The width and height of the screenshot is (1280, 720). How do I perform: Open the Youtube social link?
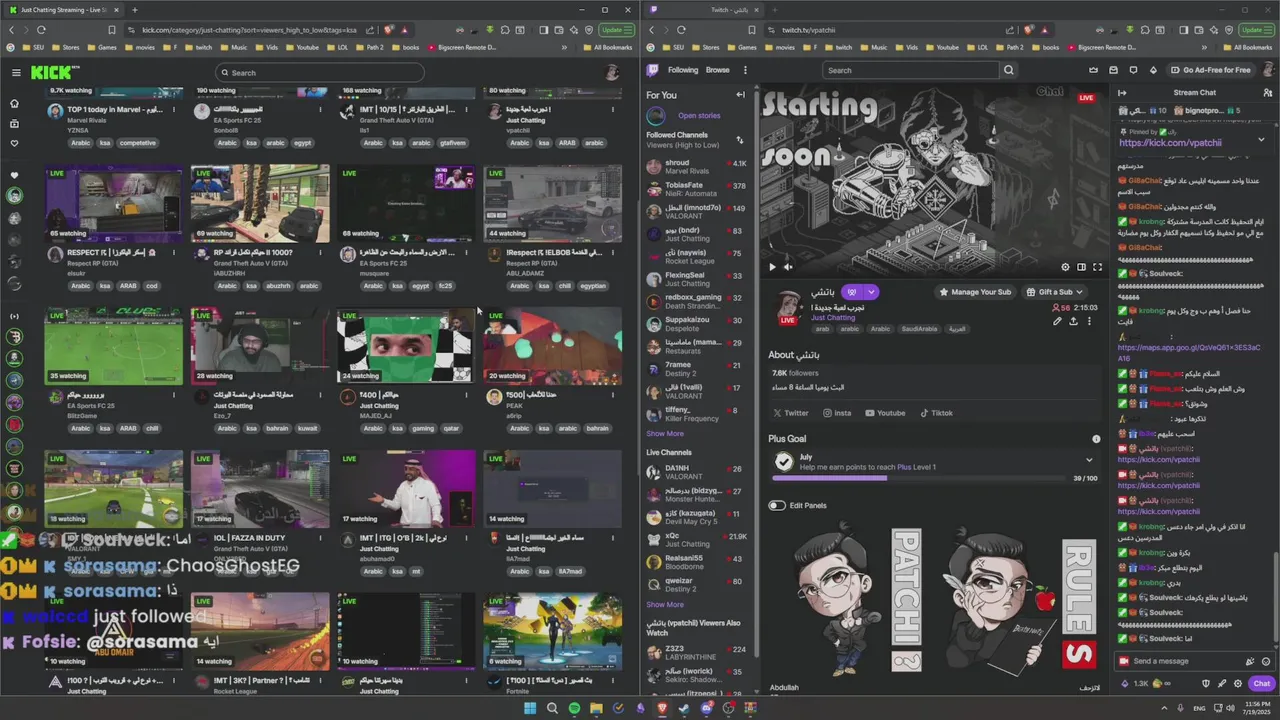[x=885, y=413]
